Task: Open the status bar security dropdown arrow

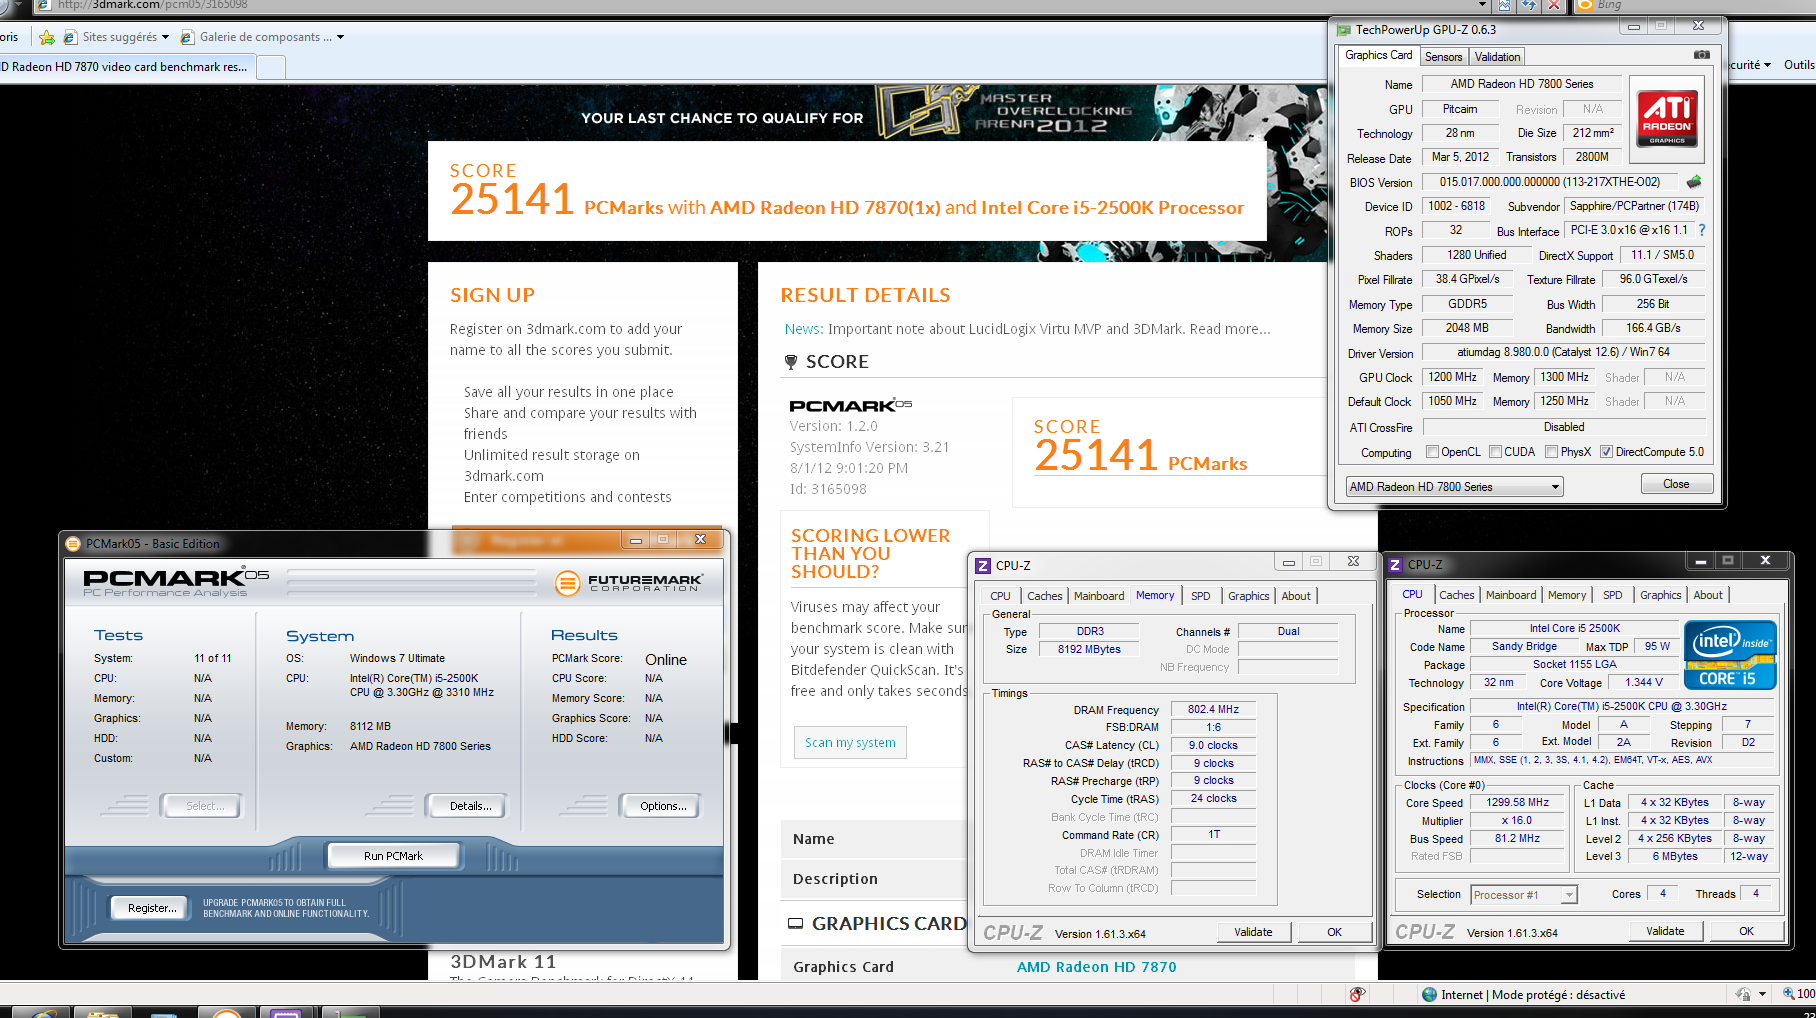Action: click(1763, 994)
